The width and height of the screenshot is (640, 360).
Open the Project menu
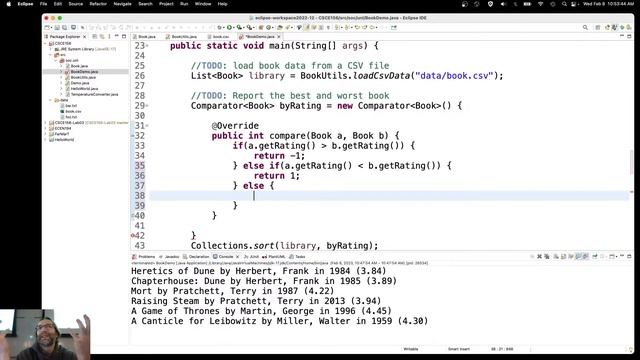click(166, 4)
